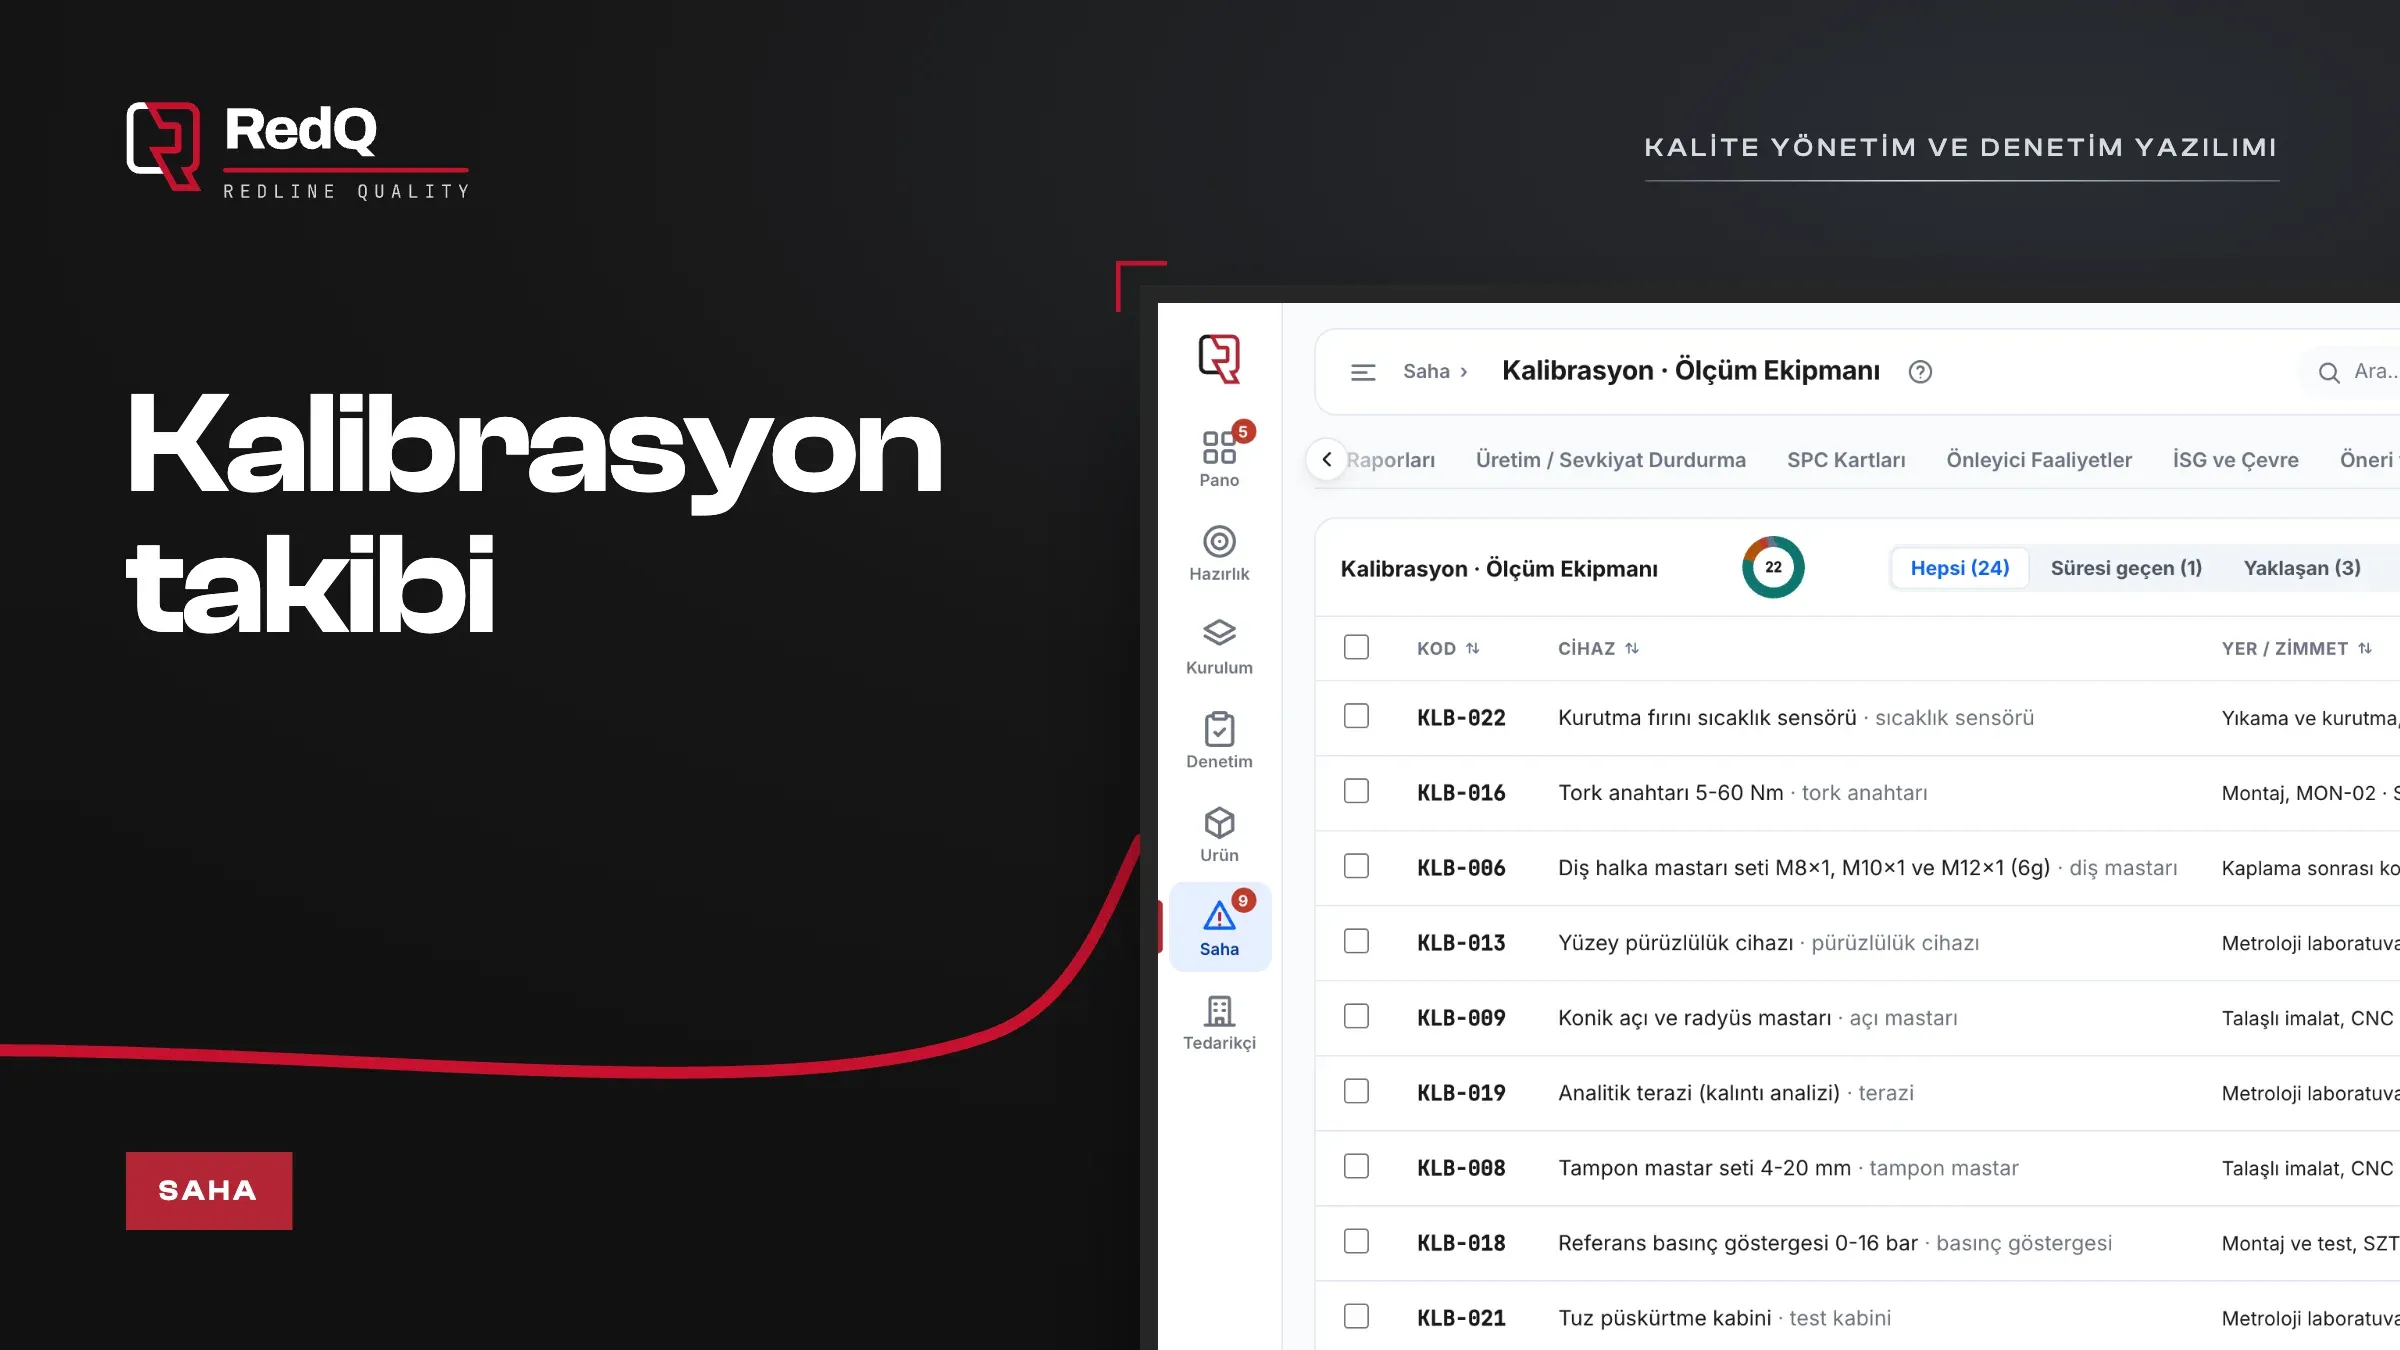Check the KLB-022 row checkbox
2400x1350 pixels.
point(1356,716)
